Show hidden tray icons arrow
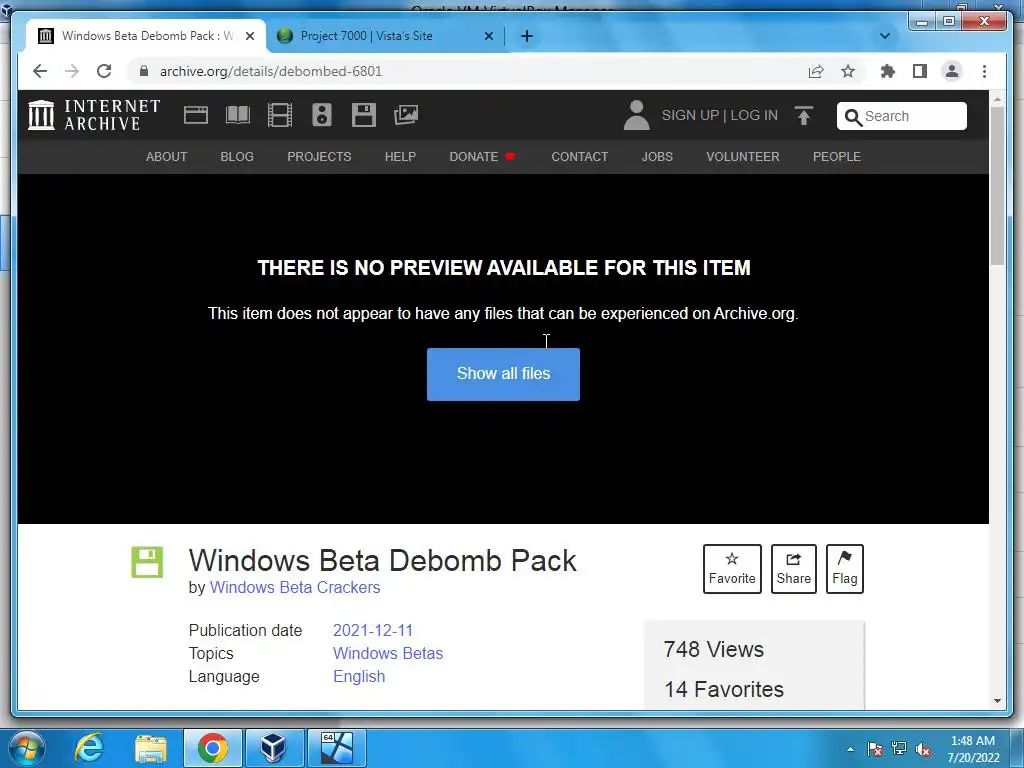The height and width of the screenshot is (768, 1024). pos(850,749)
